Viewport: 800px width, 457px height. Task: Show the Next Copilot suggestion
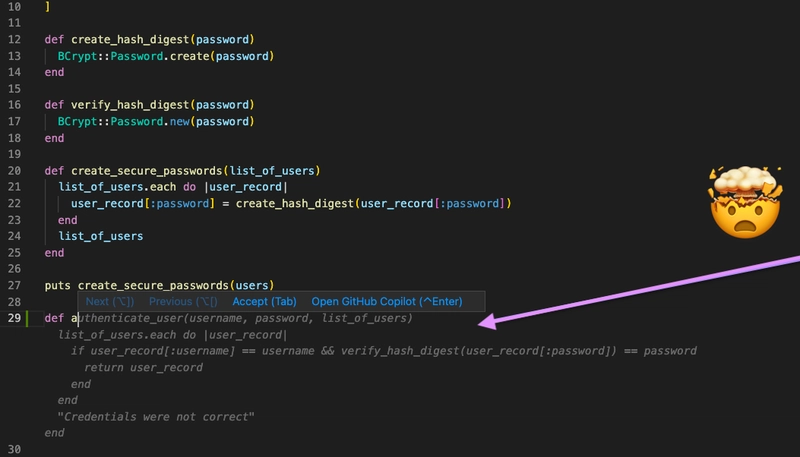coord(110,301)
